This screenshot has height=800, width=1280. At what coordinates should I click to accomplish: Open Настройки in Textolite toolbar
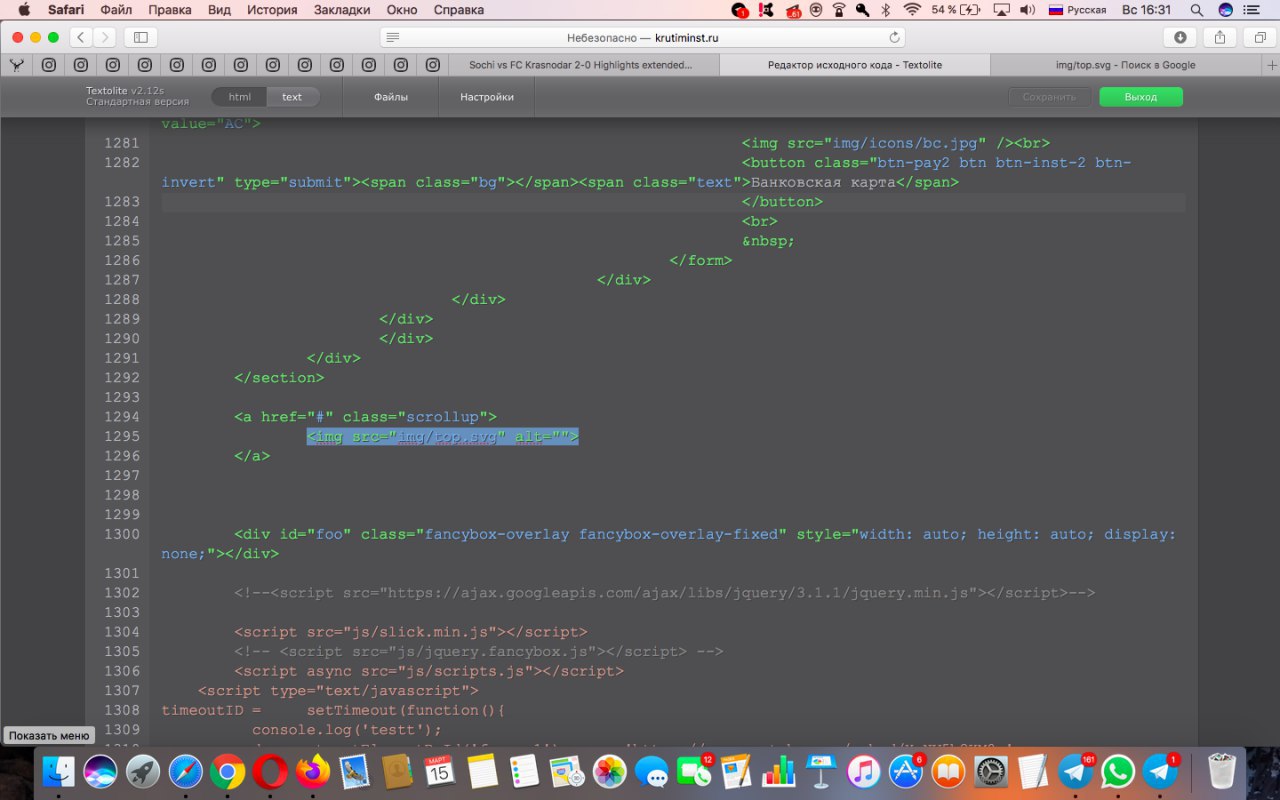(x=487, y=97)
